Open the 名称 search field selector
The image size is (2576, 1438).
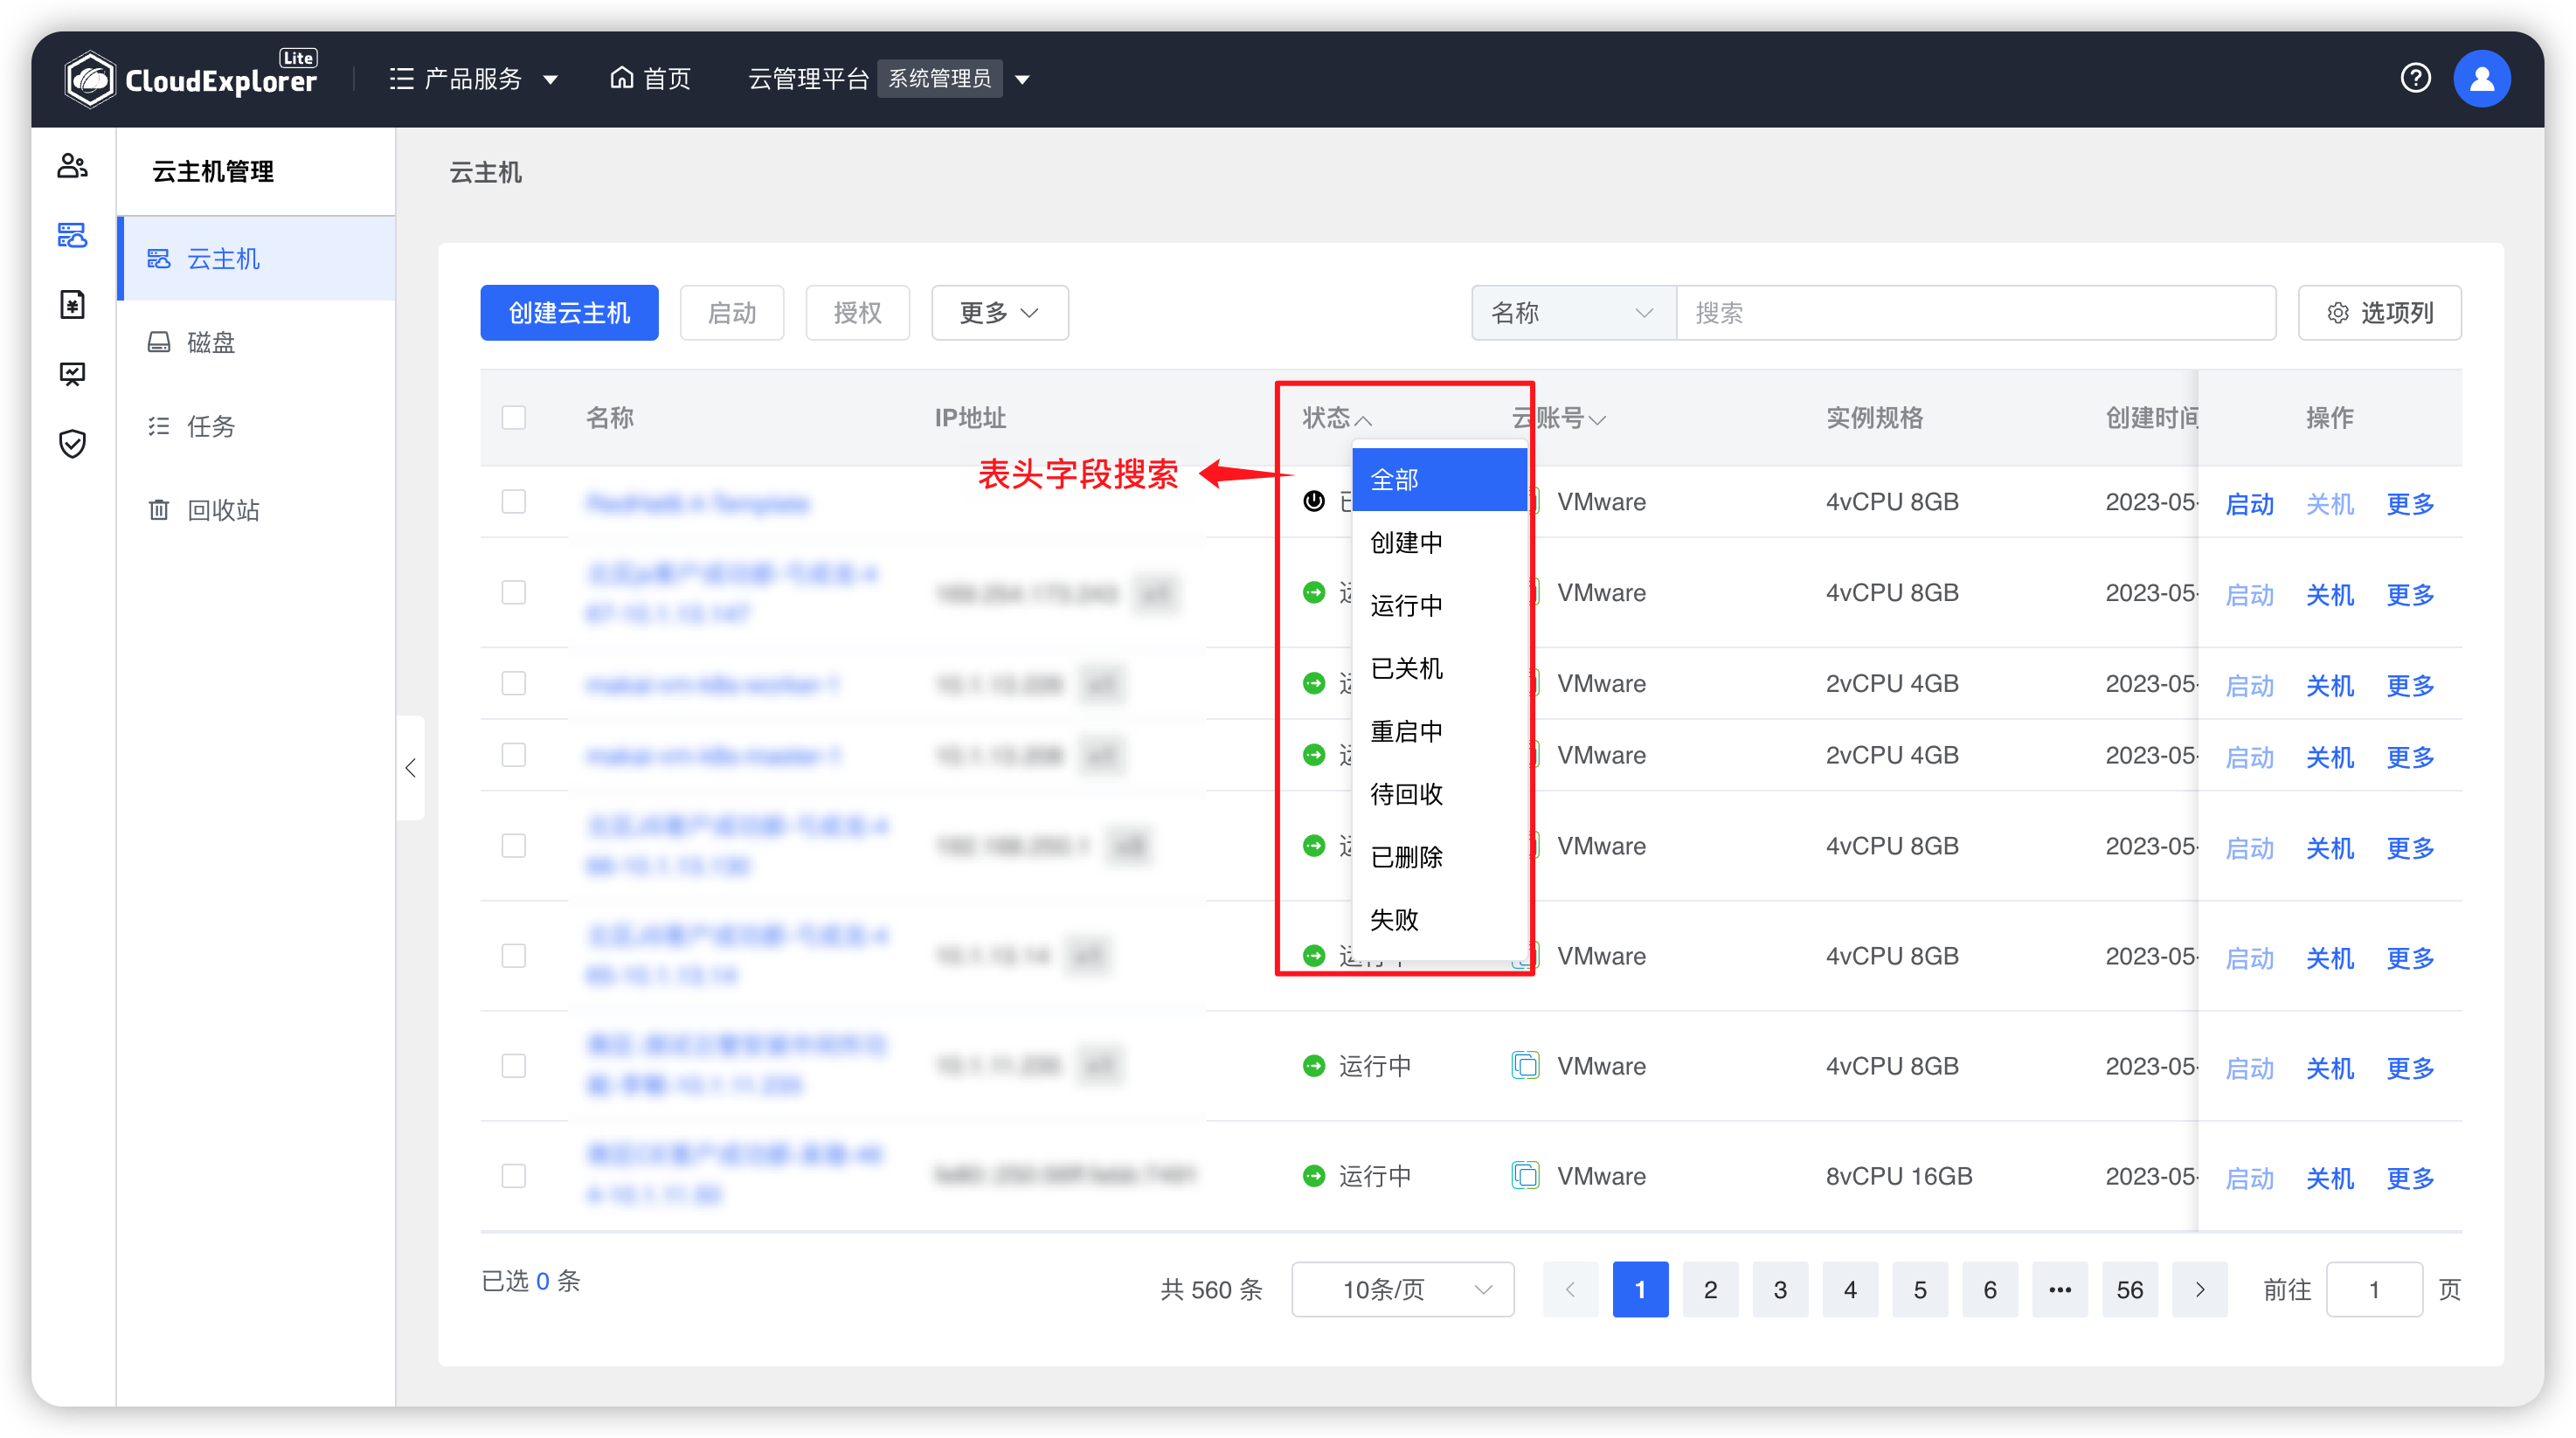point(1573,313)
